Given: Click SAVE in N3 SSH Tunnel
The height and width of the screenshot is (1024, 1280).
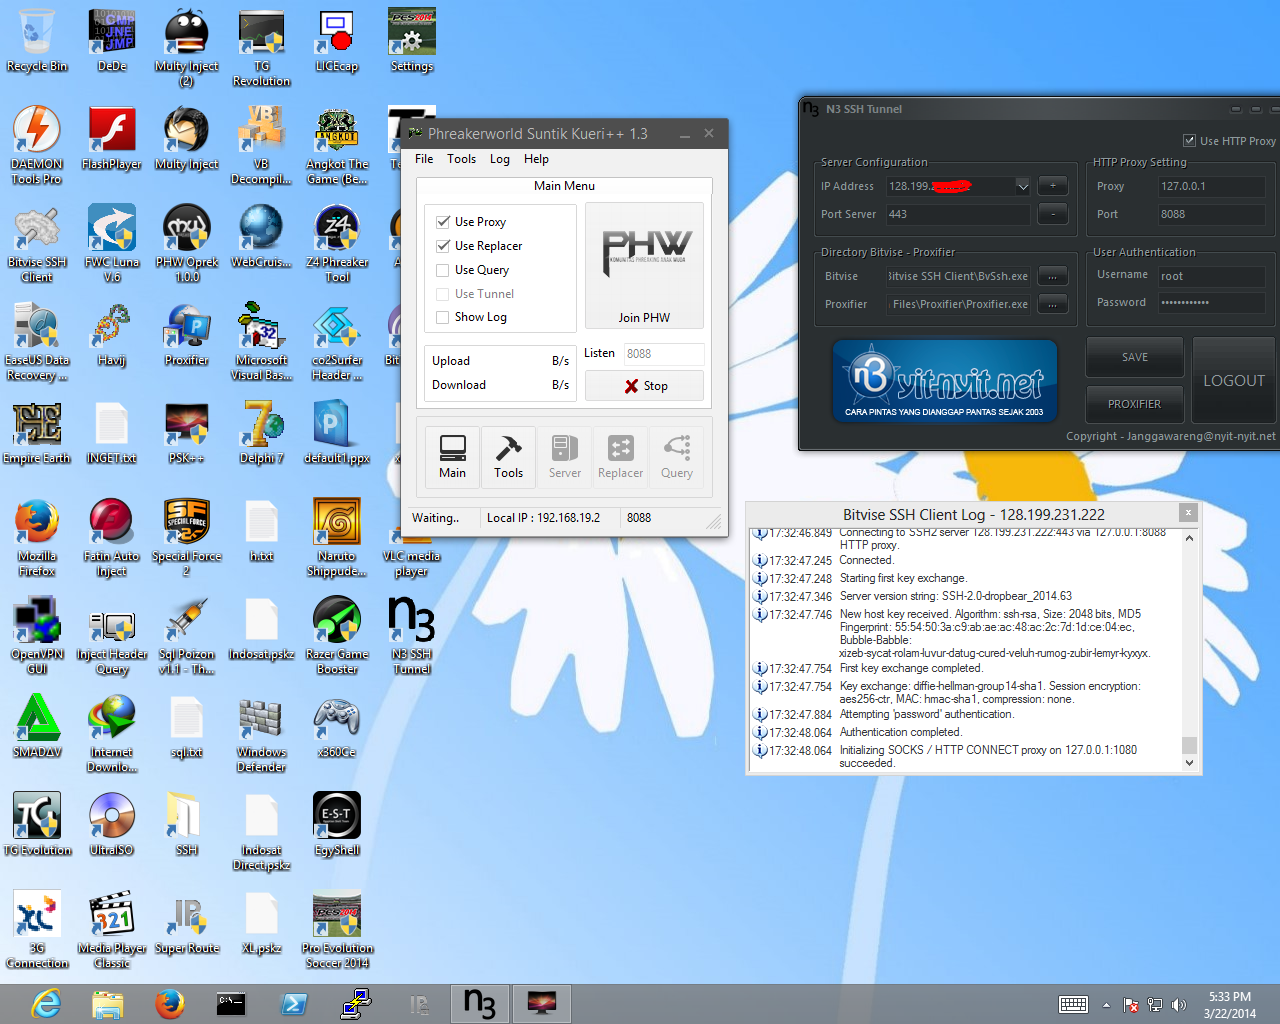Looking at the screenshot, I should pyautogui.click(x=1135, y=357).
